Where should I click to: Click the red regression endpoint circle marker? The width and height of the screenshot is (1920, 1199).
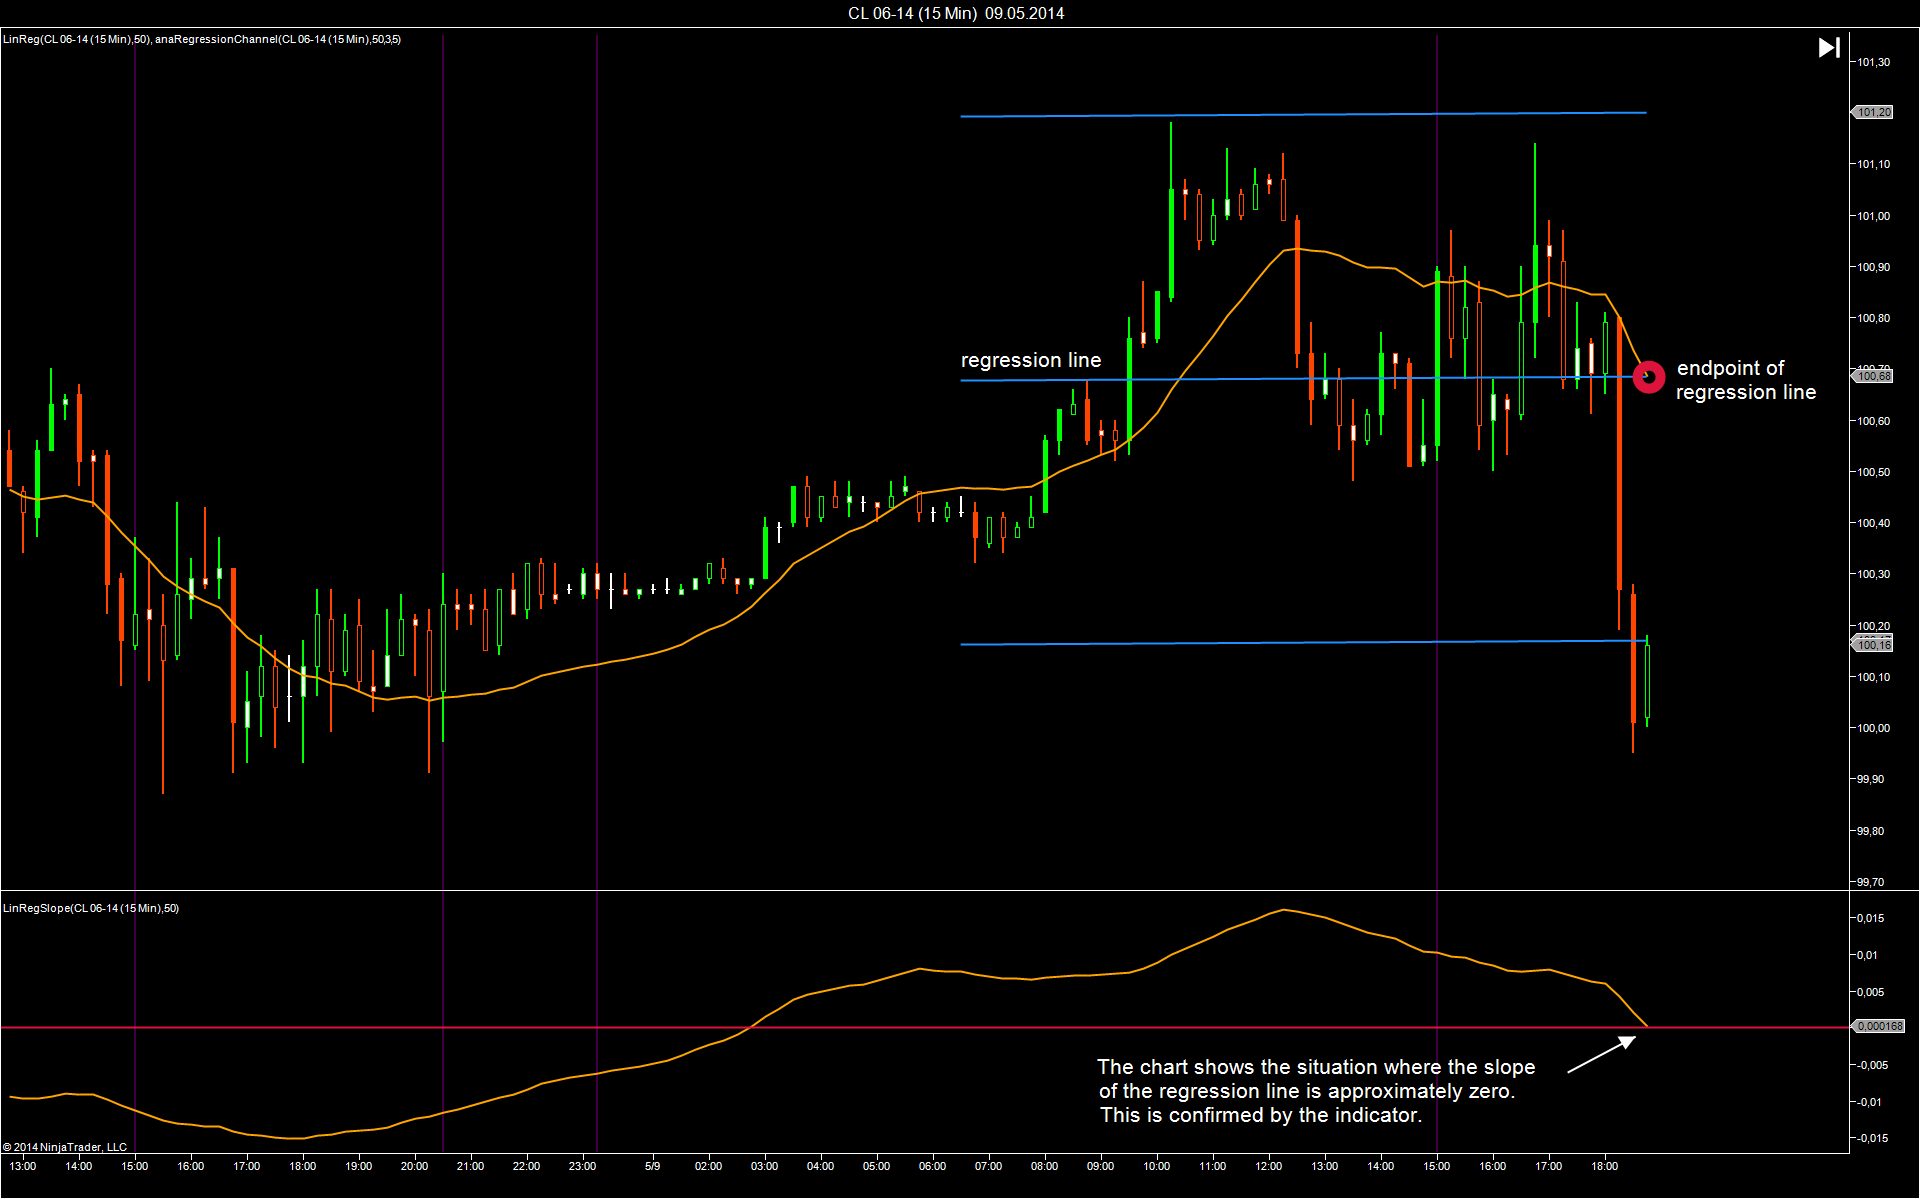1648,377
